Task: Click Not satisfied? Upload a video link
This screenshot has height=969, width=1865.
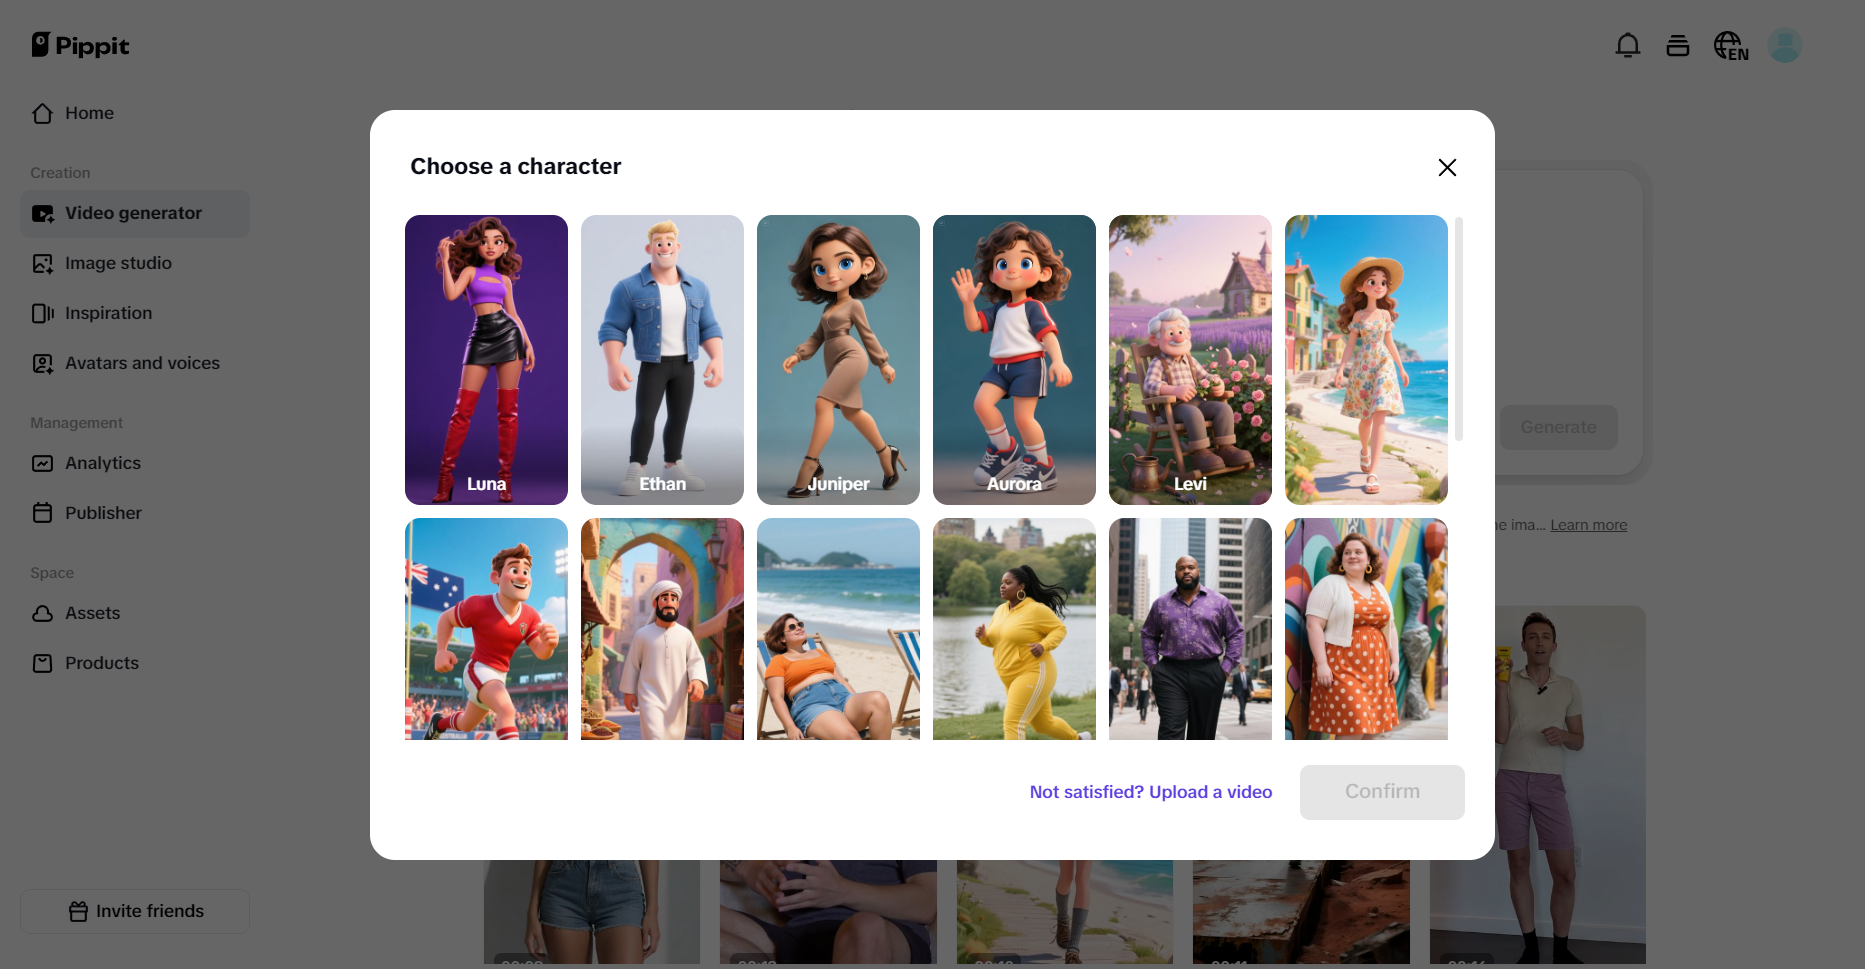Action: click(1151, 792)
